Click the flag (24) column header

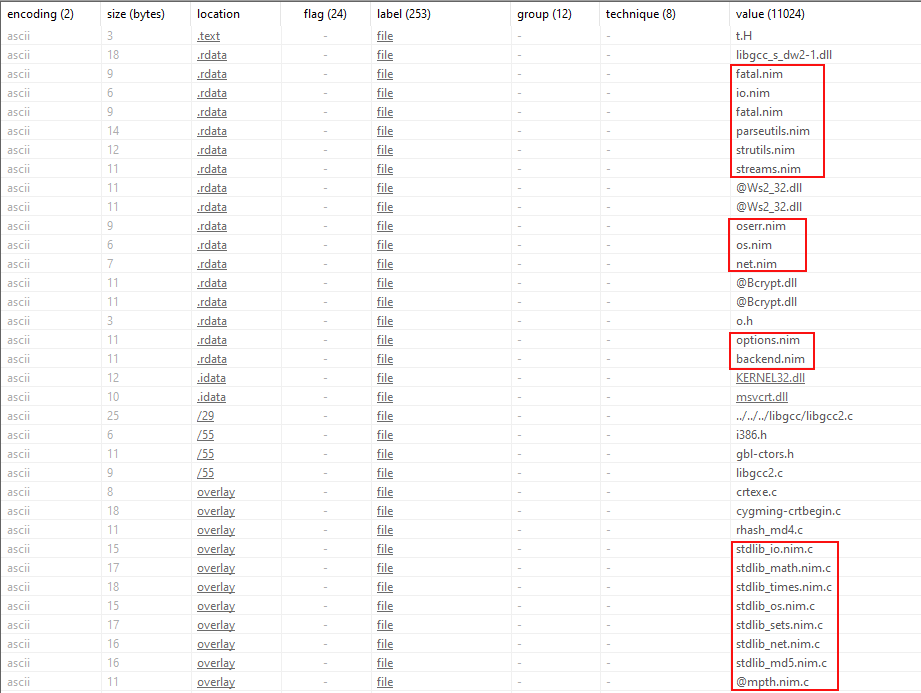pos(325,14)
